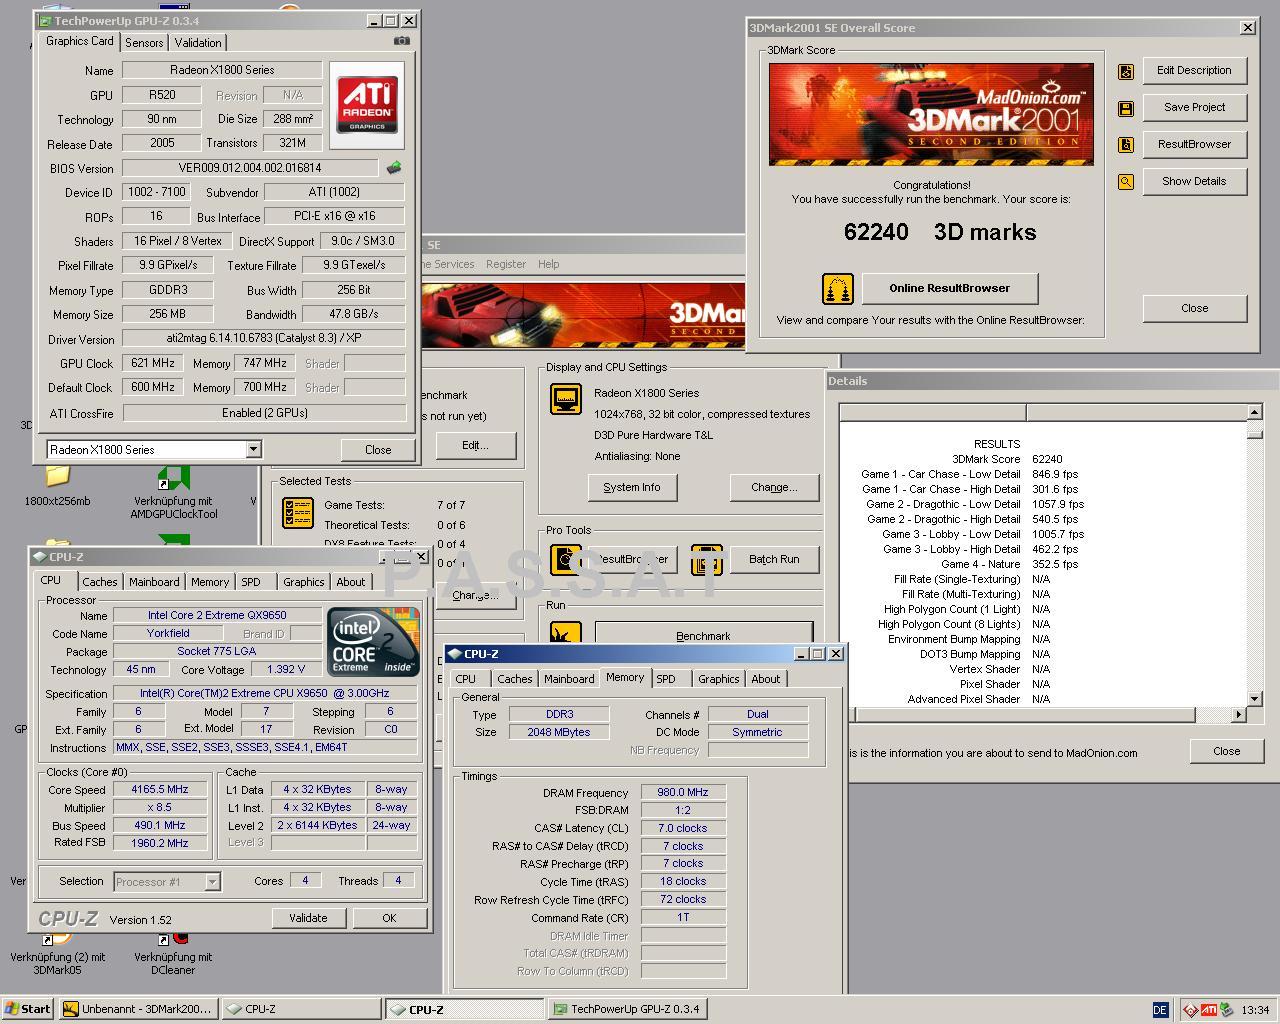Click horizontal scrollbar right arrow in Details list

click(x=1238, y=715)
